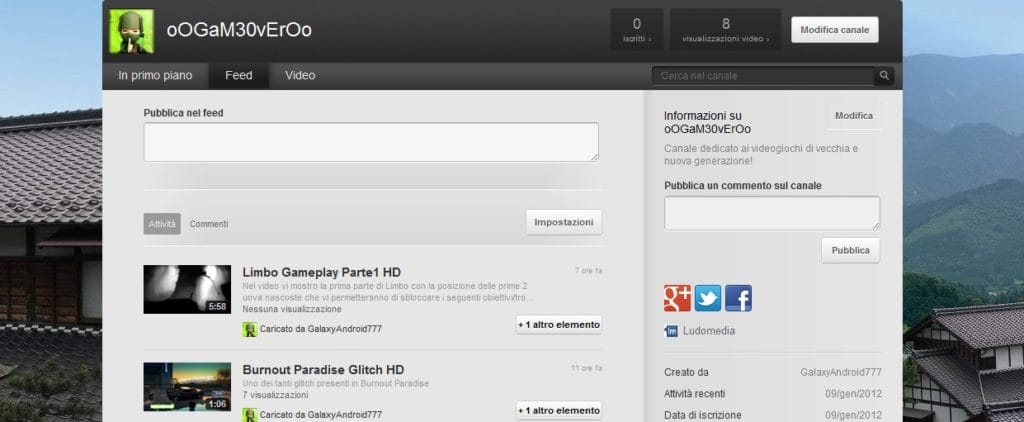Expand '+1 altro elemento' for Burnout Paradise
1024x422 pixels.
[559, 410]
